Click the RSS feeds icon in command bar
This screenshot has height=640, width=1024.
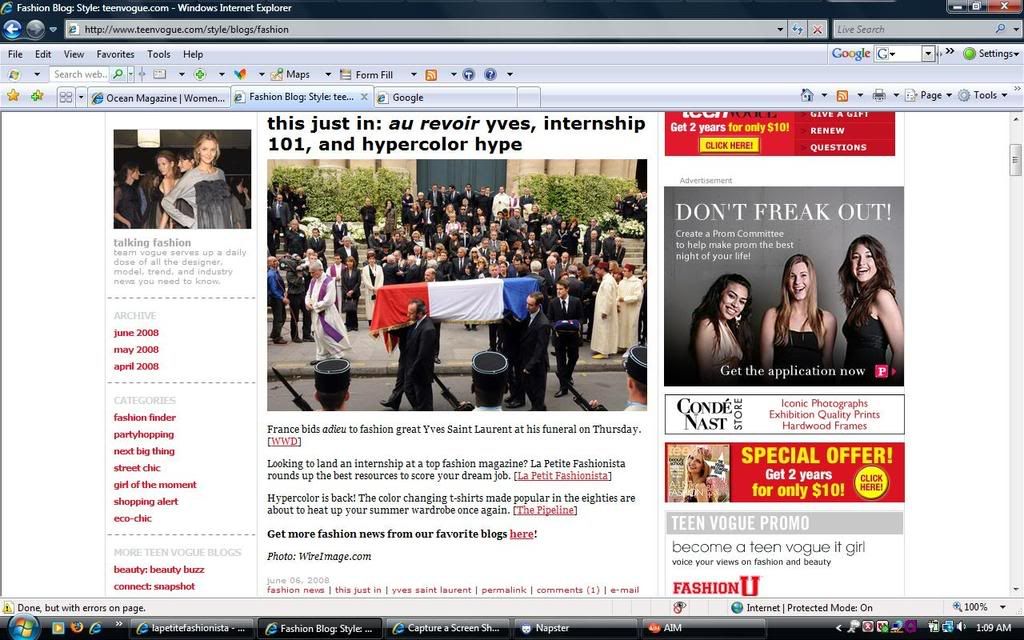pyautogui.click(x=842, y=95)
